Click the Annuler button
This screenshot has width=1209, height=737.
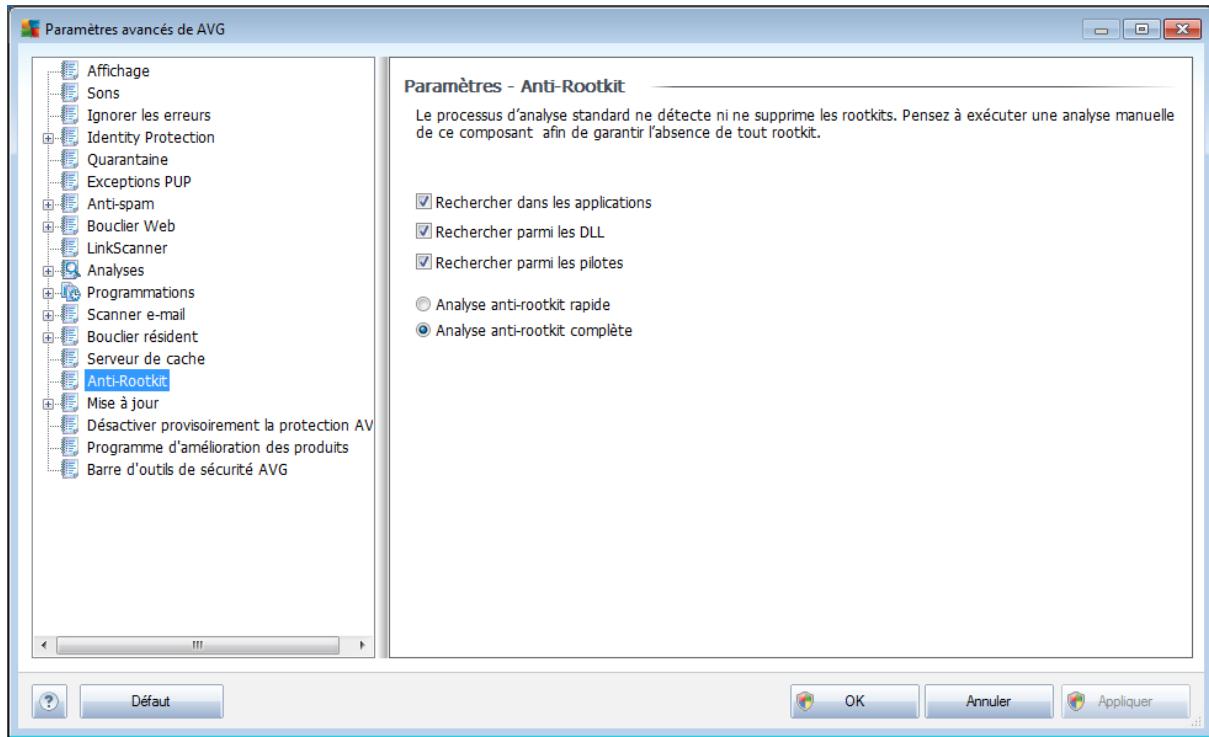coord(987,702)
